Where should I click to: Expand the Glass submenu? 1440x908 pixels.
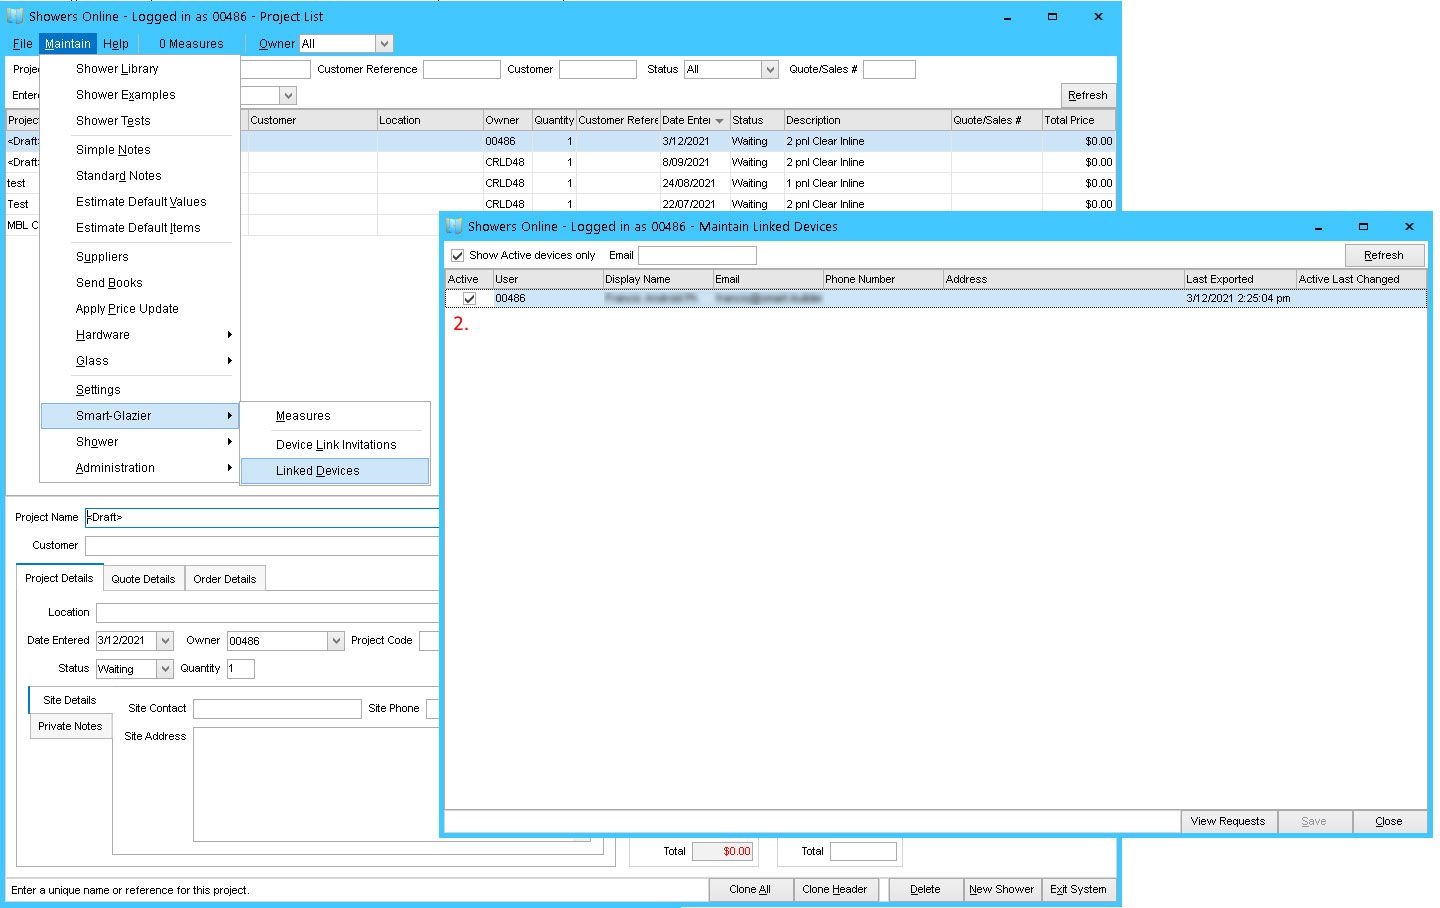[140, 361]
